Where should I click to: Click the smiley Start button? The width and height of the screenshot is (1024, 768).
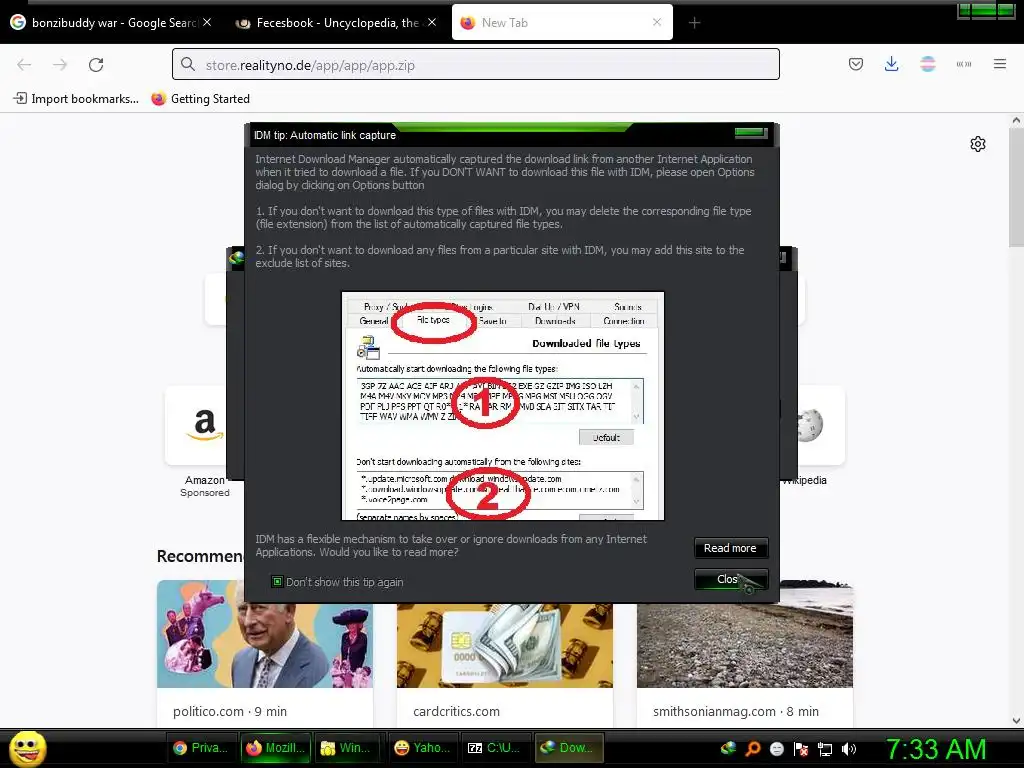27,748
